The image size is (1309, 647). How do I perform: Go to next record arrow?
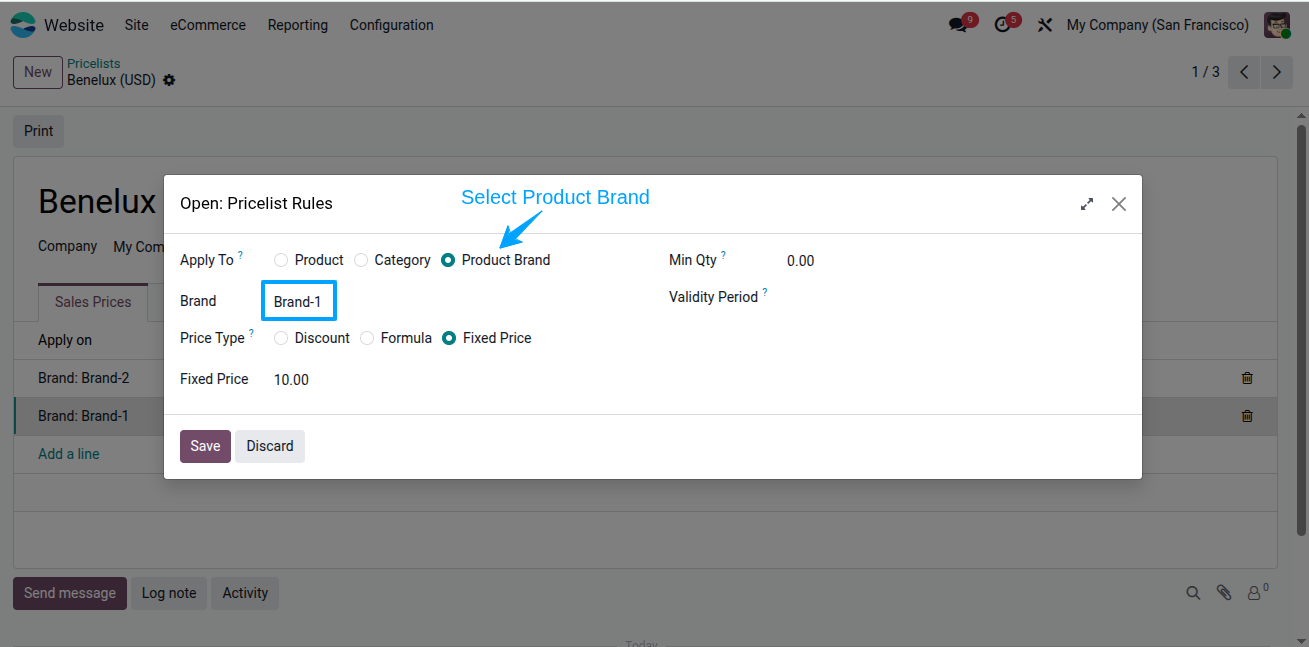(x=1276, y=72)
